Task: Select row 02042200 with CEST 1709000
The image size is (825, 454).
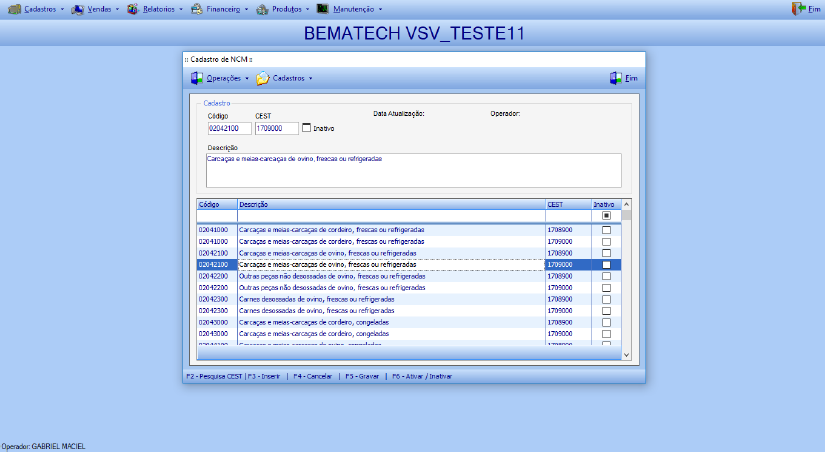Action: [409, 288]
